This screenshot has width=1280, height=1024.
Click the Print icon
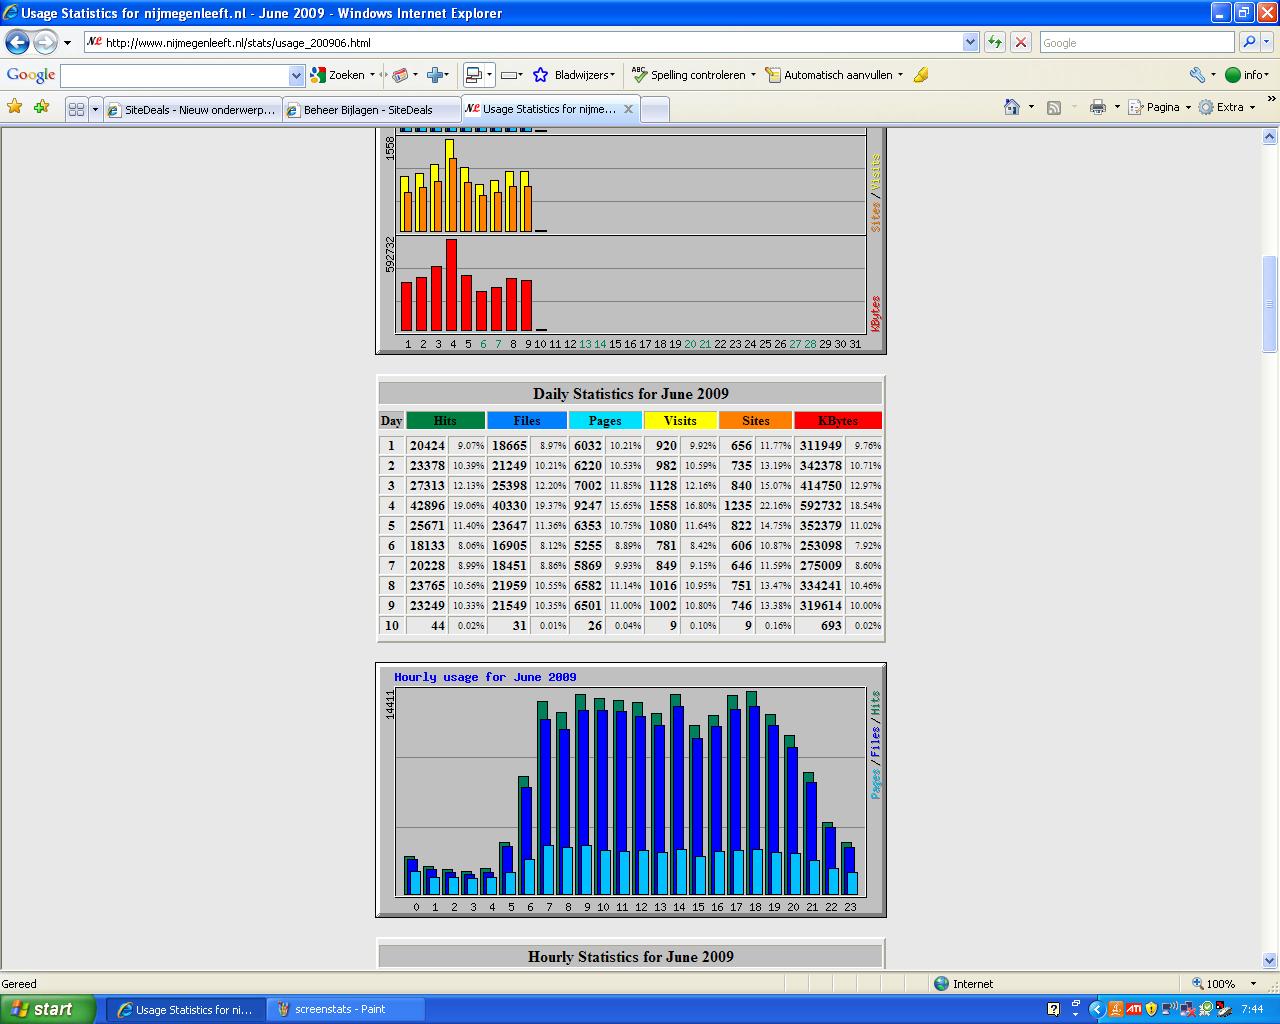point(1098,107)
